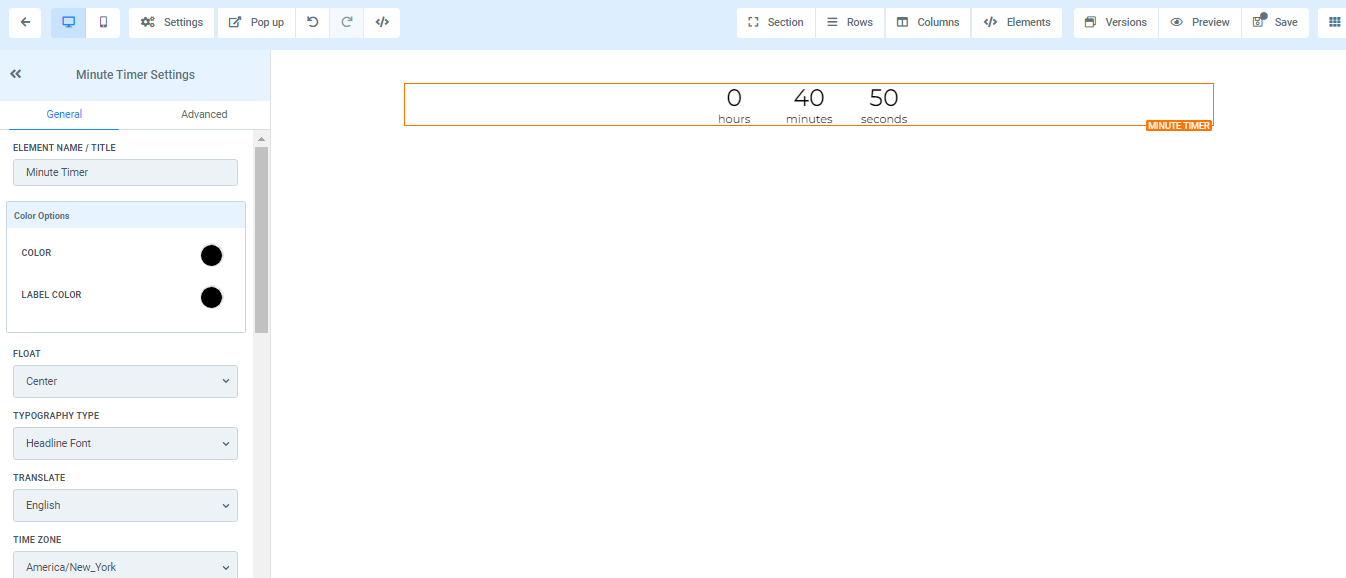Switch to mobile view icon
The width and height of the screenshot is (1346, 578).
[103, 22]
